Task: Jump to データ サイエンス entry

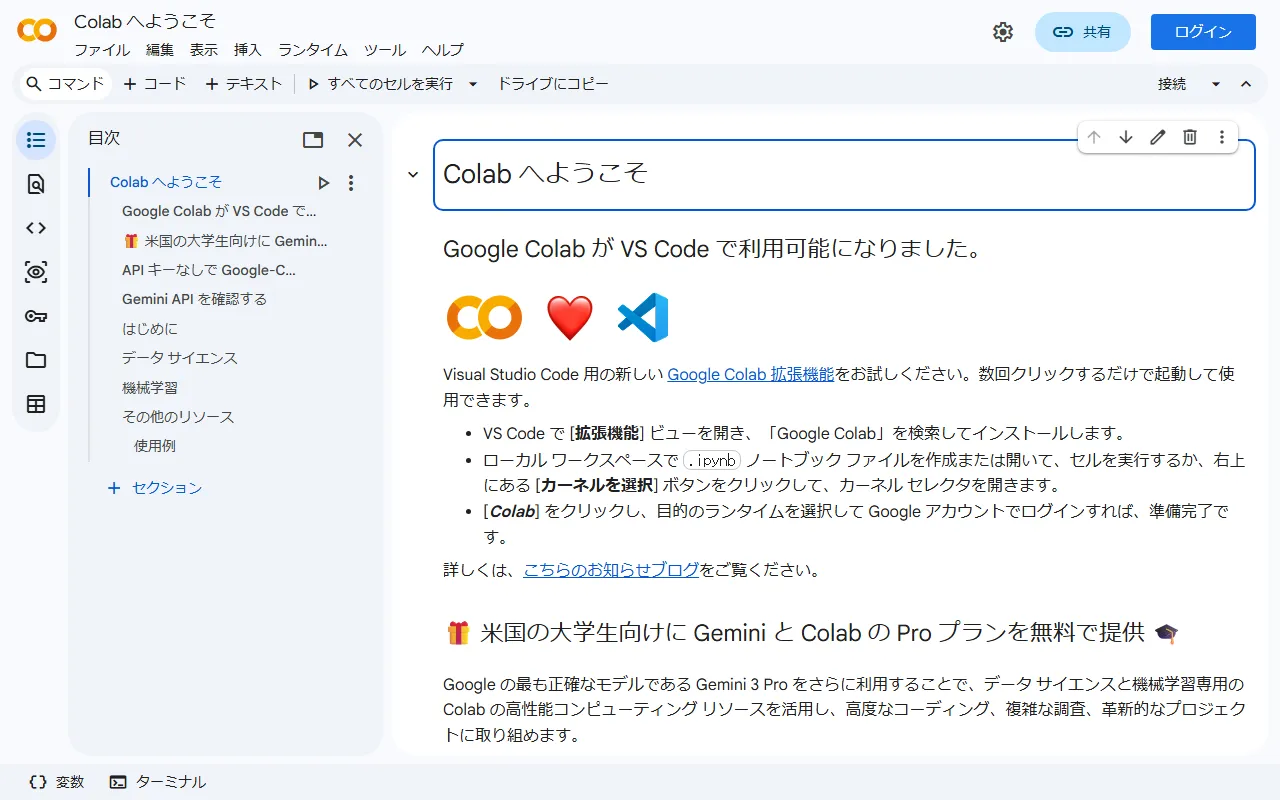Action: coord(180,358)
